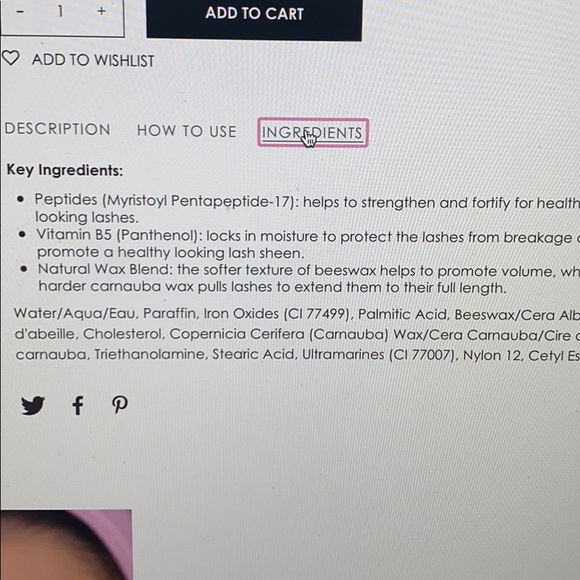580x580 pixels.
Task: Click the quantity field showing 1
Action: pyautogui.click(x=60, y=11)
